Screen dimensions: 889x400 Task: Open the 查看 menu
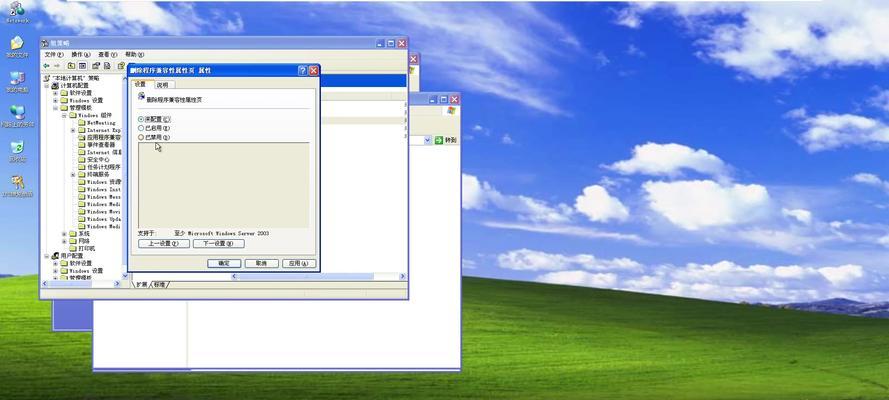coord(107,54)
